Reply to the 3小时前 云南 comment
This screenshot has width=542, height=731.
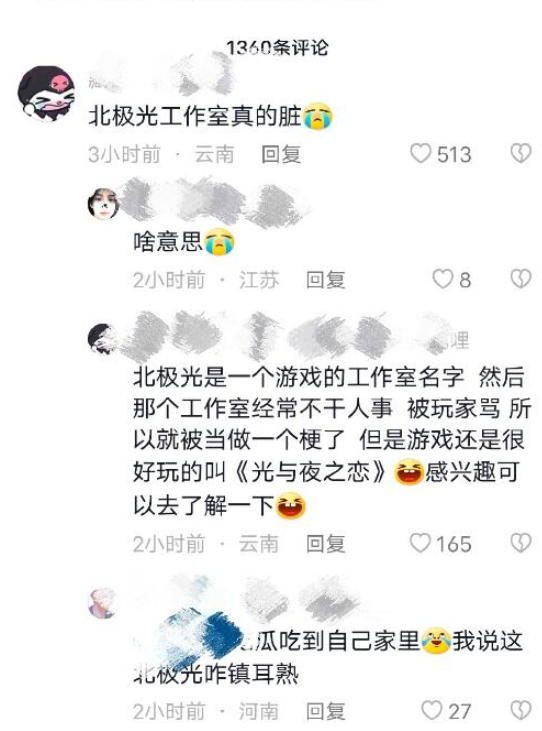[281, 154]
